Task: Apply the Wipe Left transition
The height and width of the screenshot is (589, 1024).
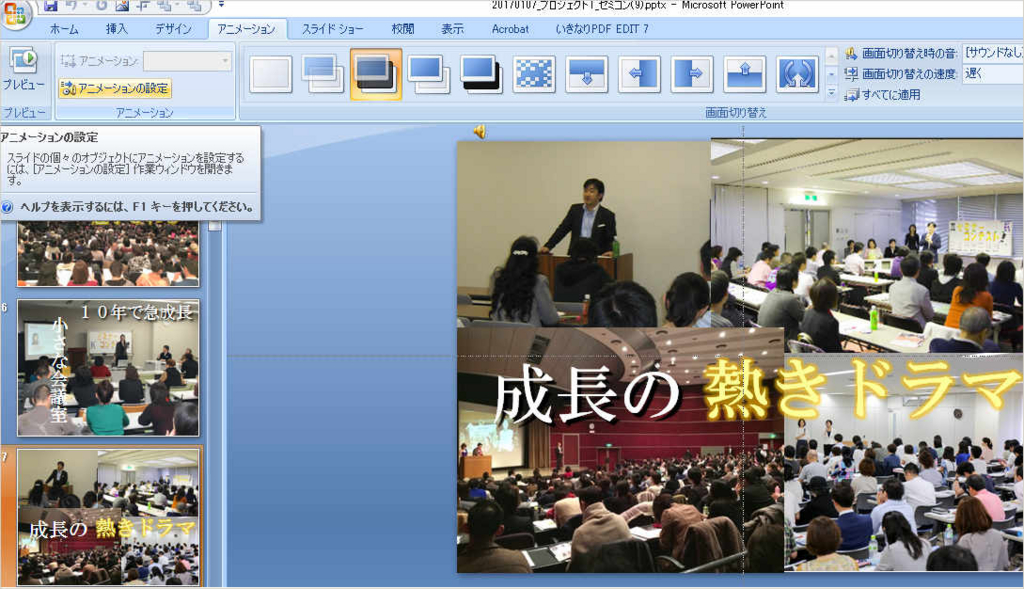Action: pyautogui.click(x=639, y=74)
